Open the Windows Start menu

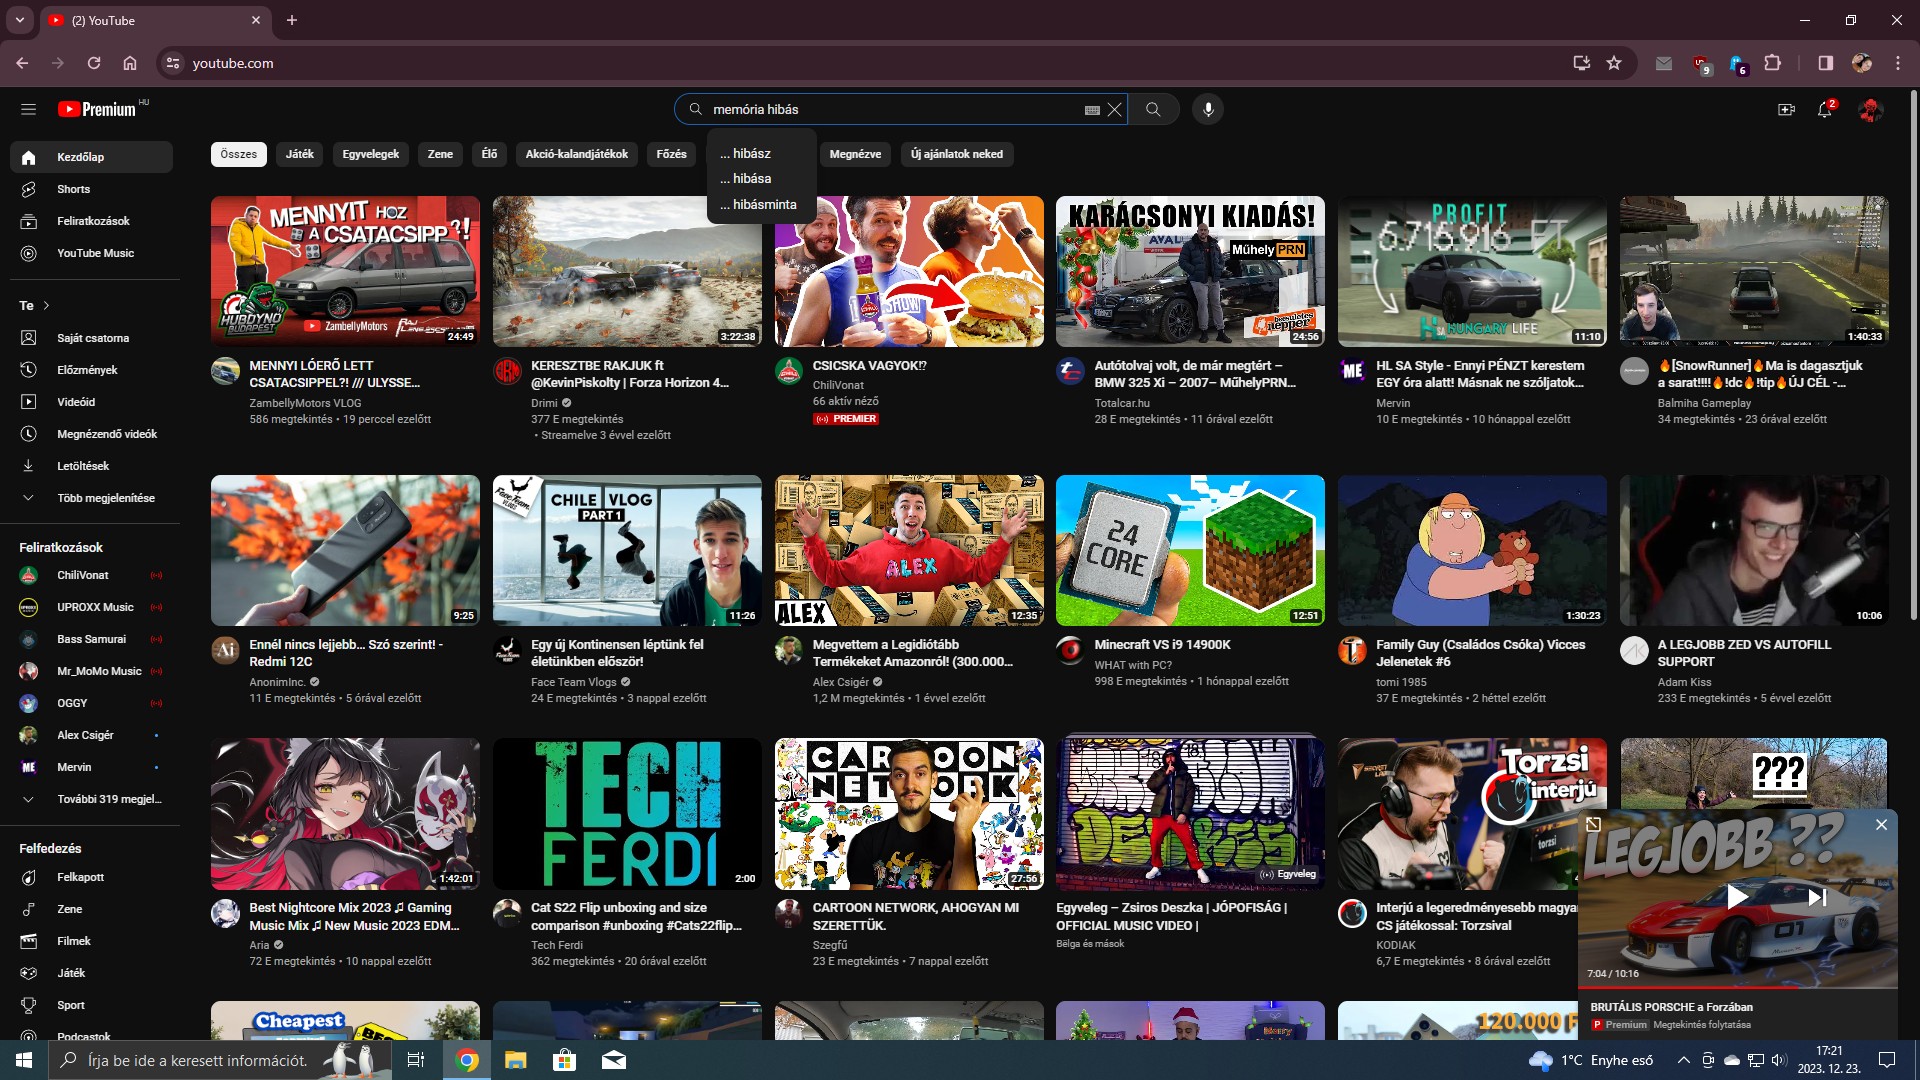tap(24, 1060)
